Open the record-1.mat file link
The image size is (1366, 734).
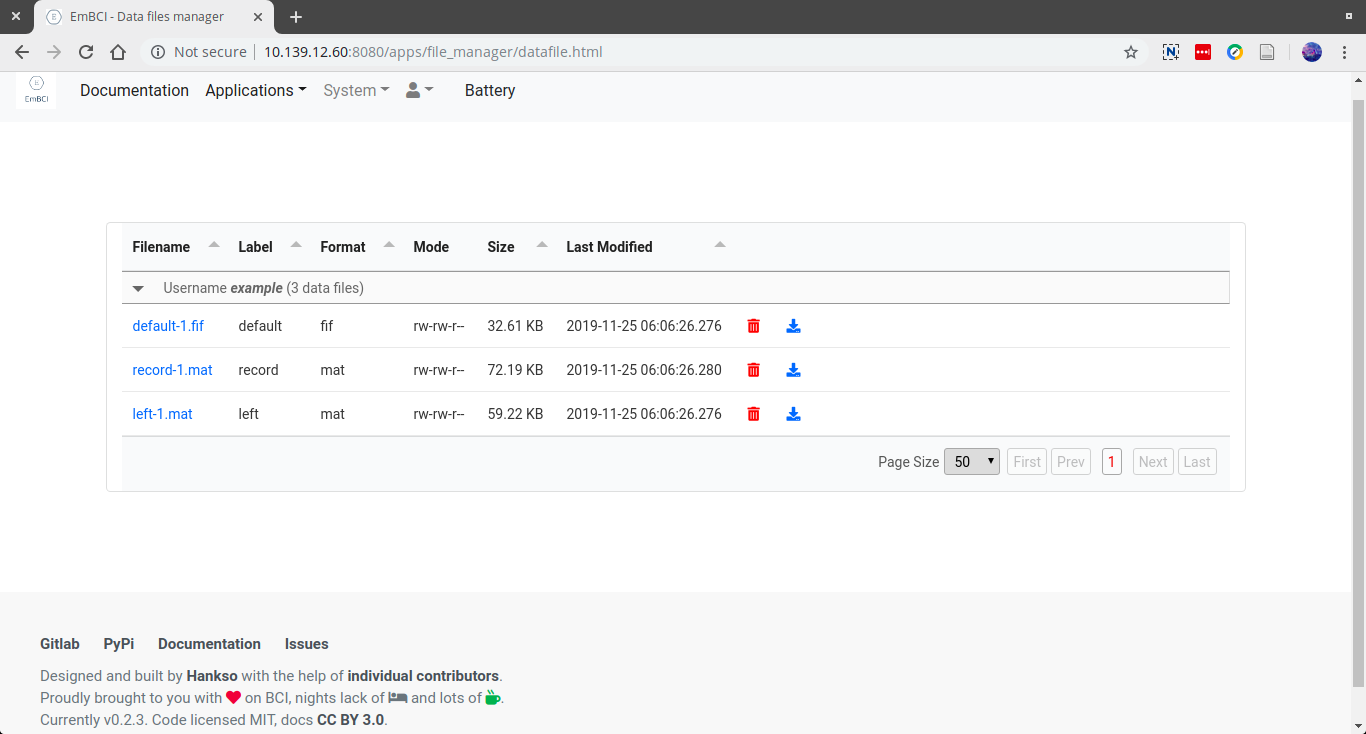pyautogui.click(x=172, y=369)
